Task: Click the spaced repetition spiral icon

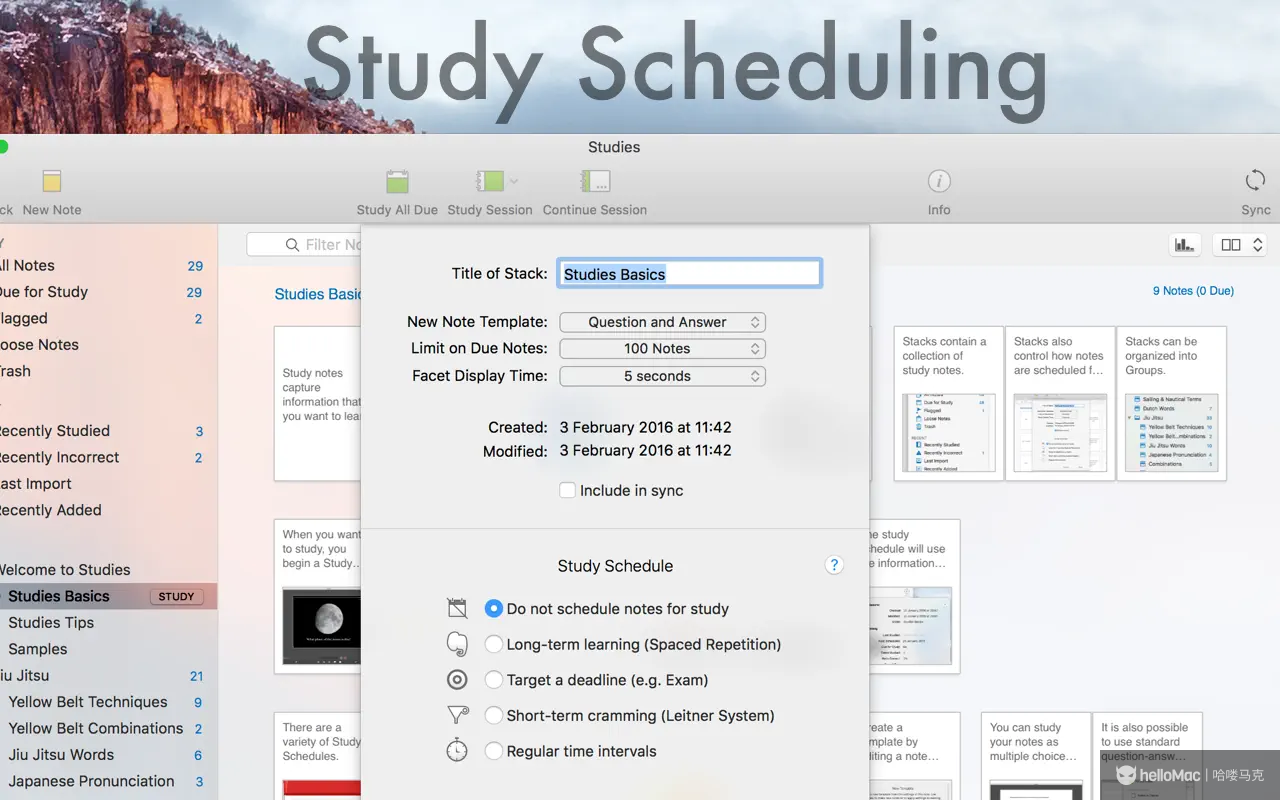Action: coord(457,644)
